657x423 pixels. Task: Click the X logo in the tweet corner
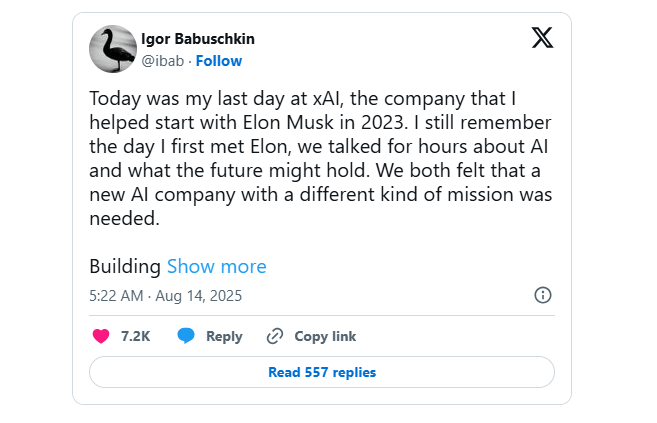[x=541, y=39]
